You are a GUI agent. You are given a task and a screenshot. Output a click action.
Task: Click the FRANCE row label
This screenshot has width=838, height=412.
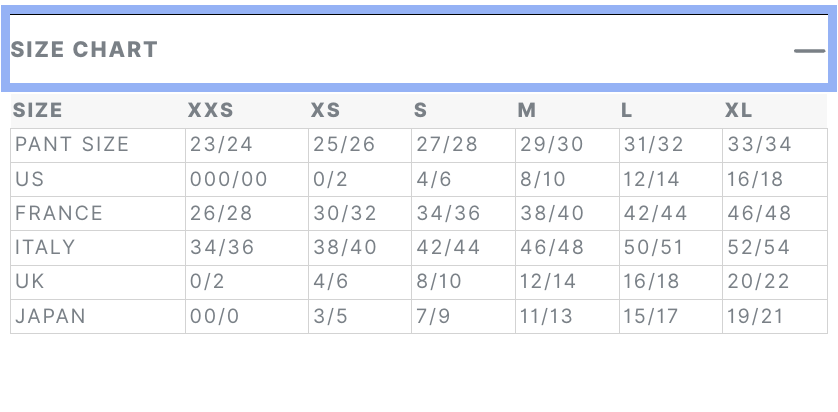59,213
